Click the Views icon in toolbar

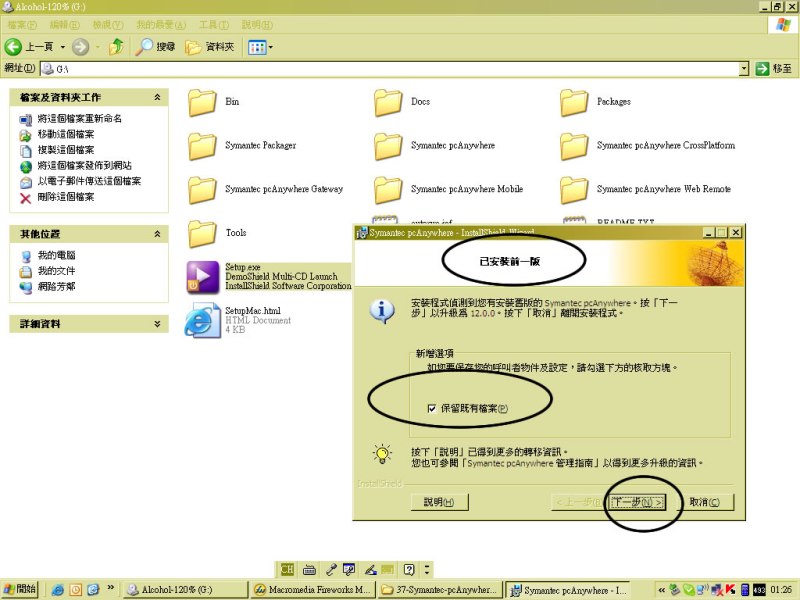click(257, 47)
